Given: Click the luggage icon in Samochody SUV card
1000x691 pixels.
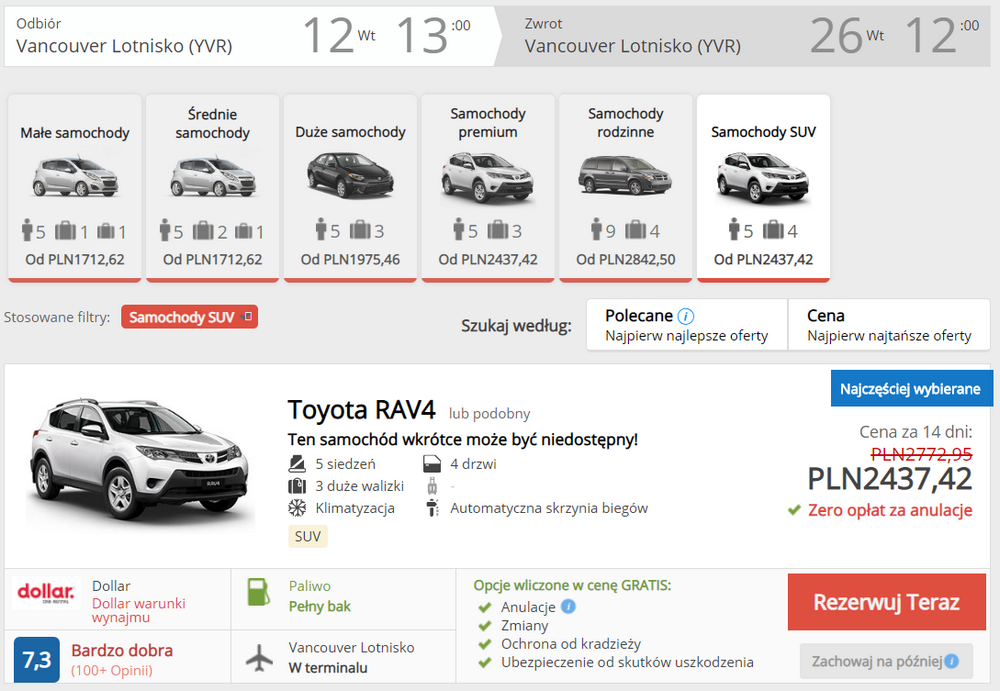Looking at the screenshot, I should pos(773,230).
